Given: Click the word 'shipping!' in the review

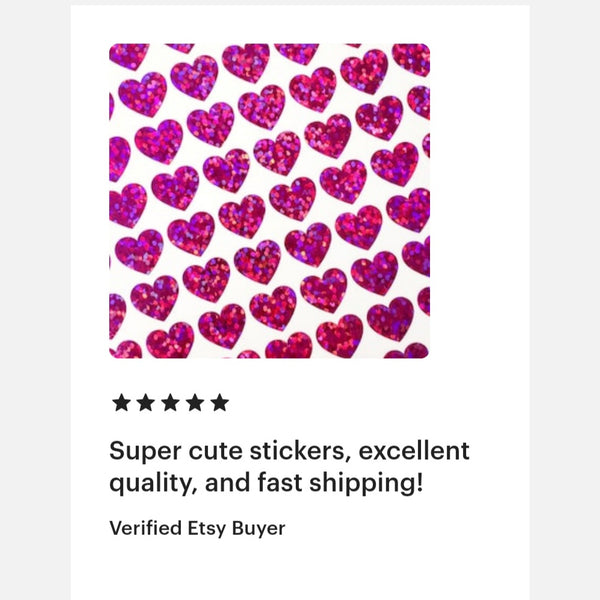Looking at the screenshot, I should point(367,485).
